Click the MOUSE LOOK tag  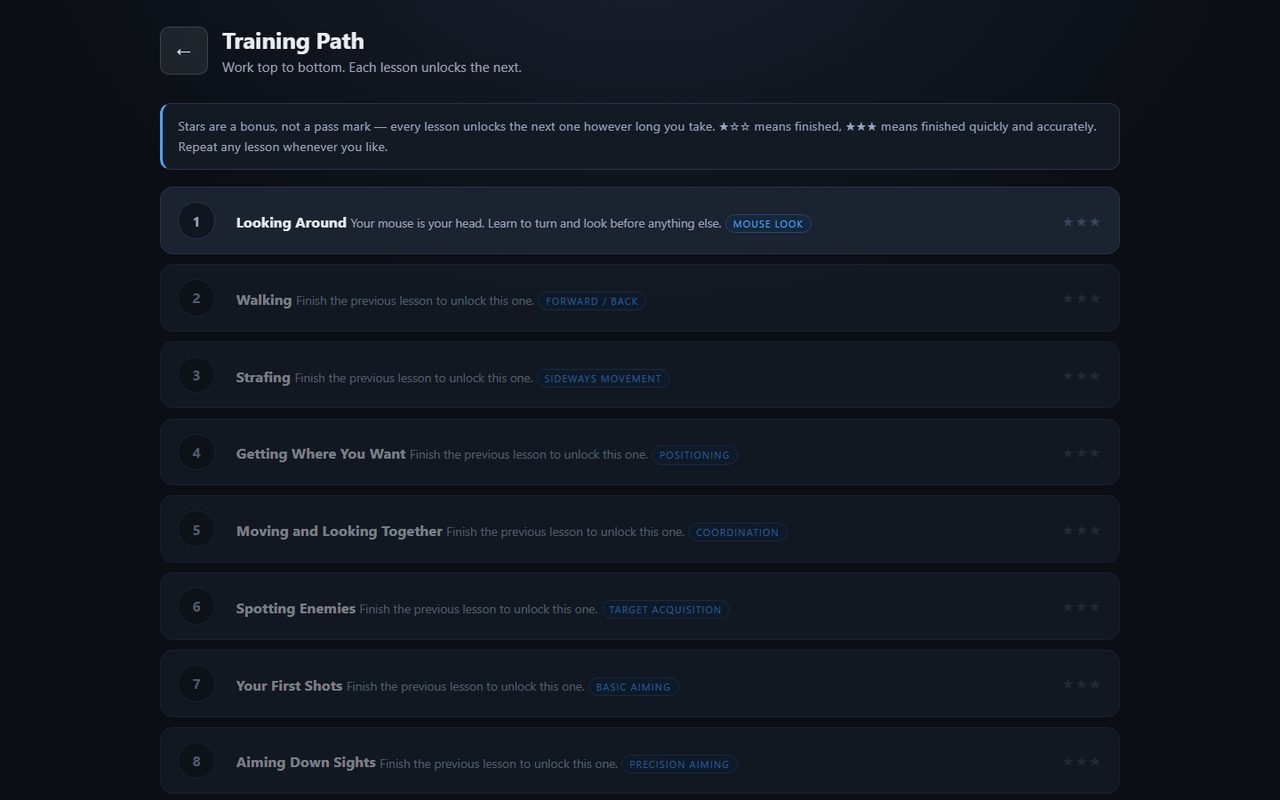click(768, 224)
